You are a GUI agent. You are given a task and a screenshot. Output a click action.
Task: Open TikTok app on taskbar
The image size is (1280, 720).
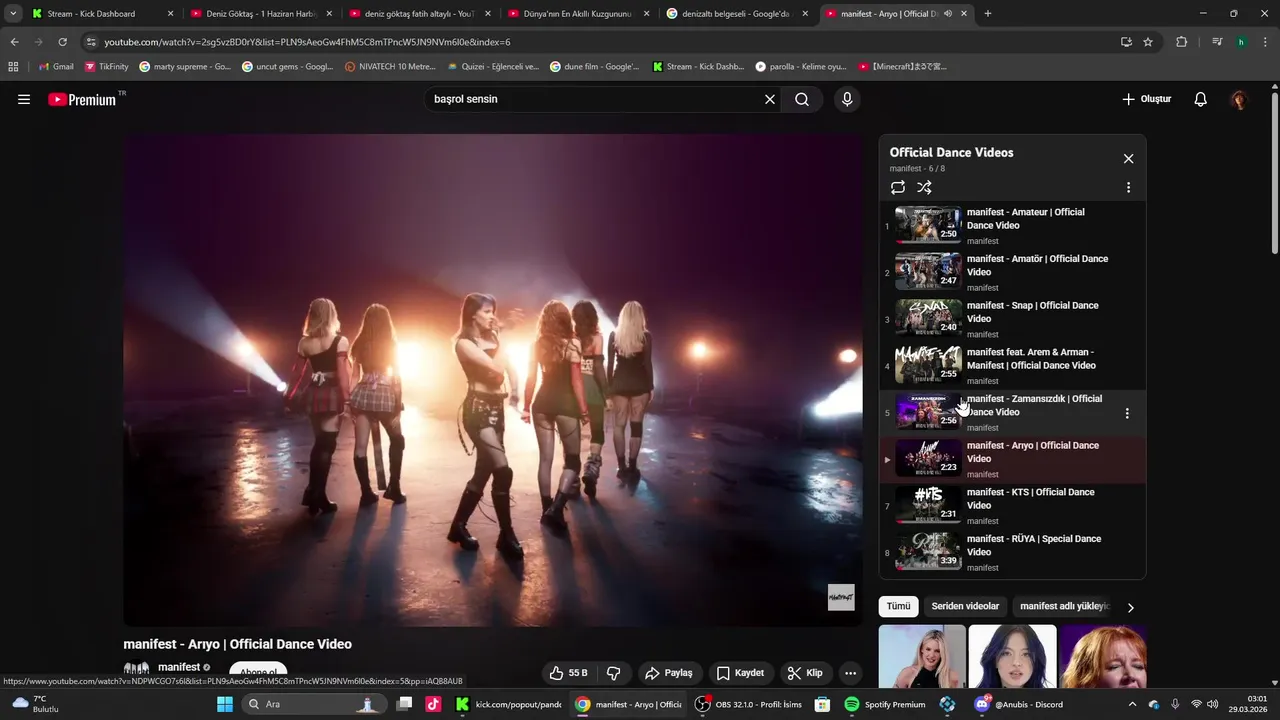pyautogui.click(x=433, y=704)
